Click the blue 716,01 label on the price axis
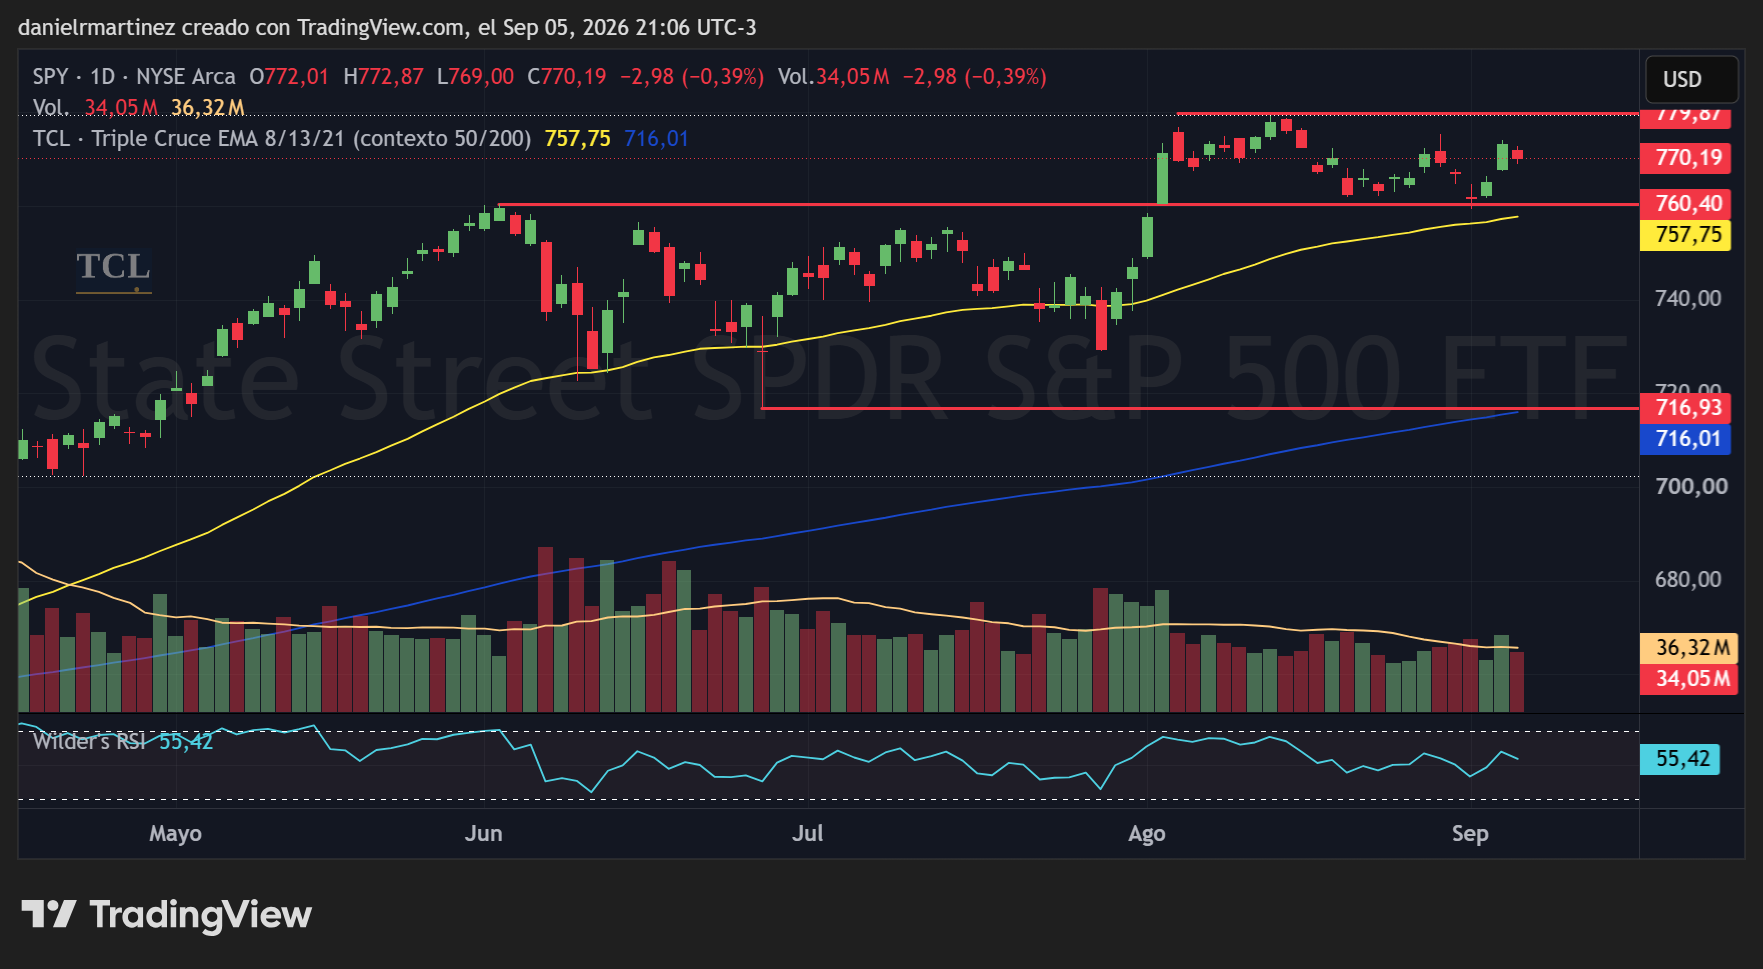This screenshot has width=1763, height=969. coord(1686,439)
